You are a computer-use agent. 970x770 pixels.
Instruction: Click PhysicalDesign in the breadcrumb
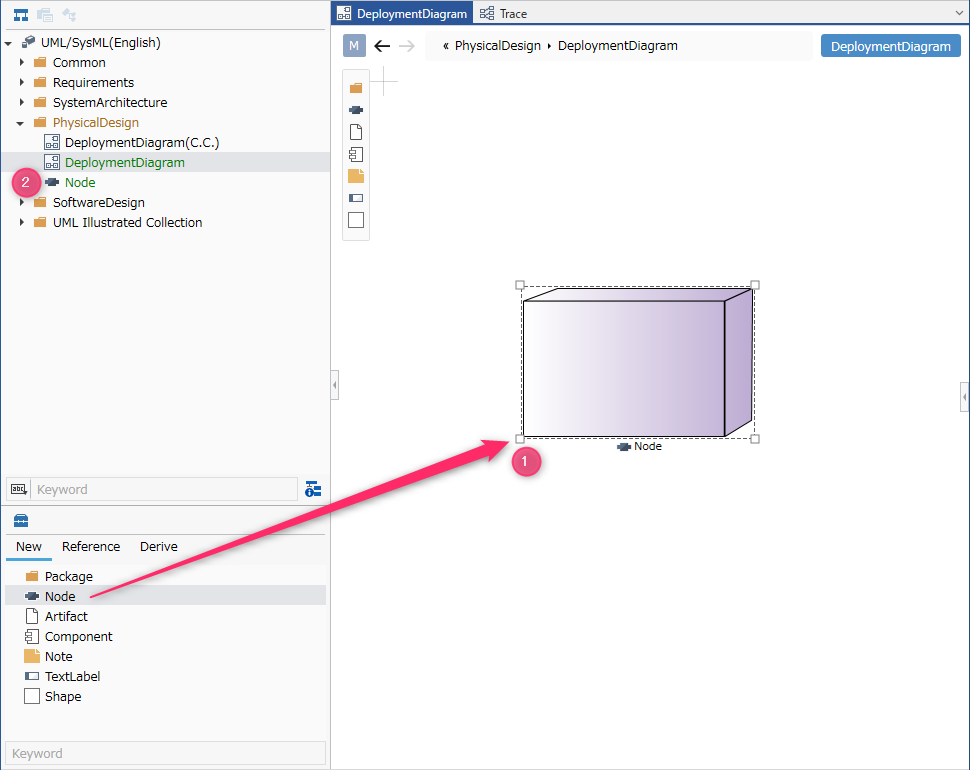497,46
